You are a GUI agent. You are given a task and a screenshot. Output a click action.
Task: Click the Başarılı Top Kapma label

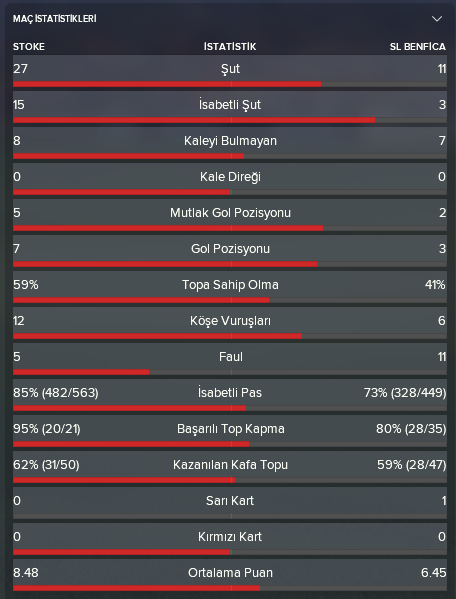click(x=231, y=429)
